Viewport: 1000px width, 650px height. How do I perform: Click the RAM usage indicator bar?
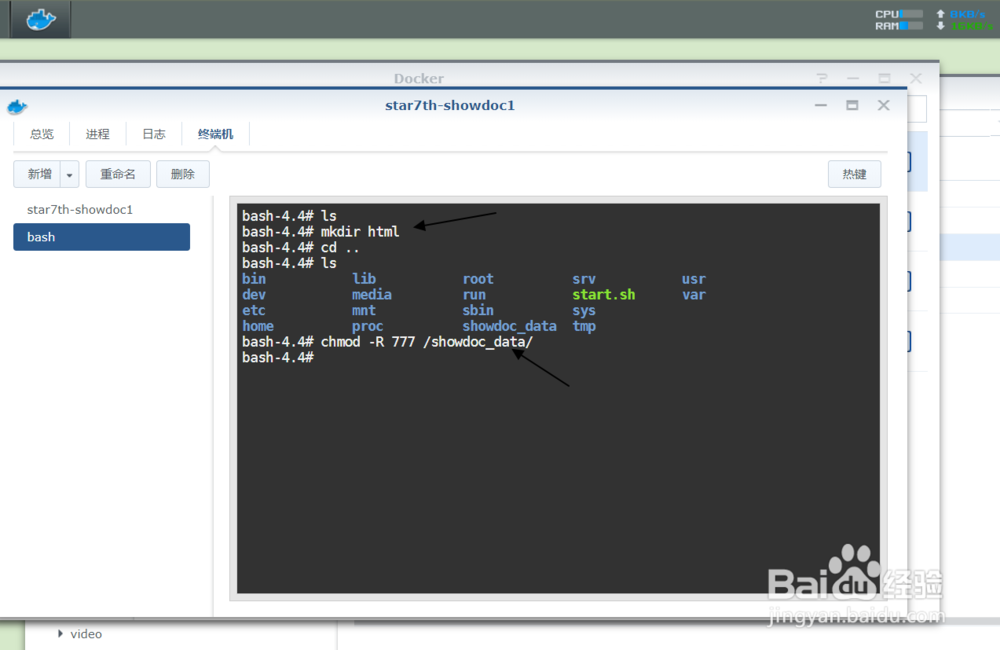click(911, 26)
